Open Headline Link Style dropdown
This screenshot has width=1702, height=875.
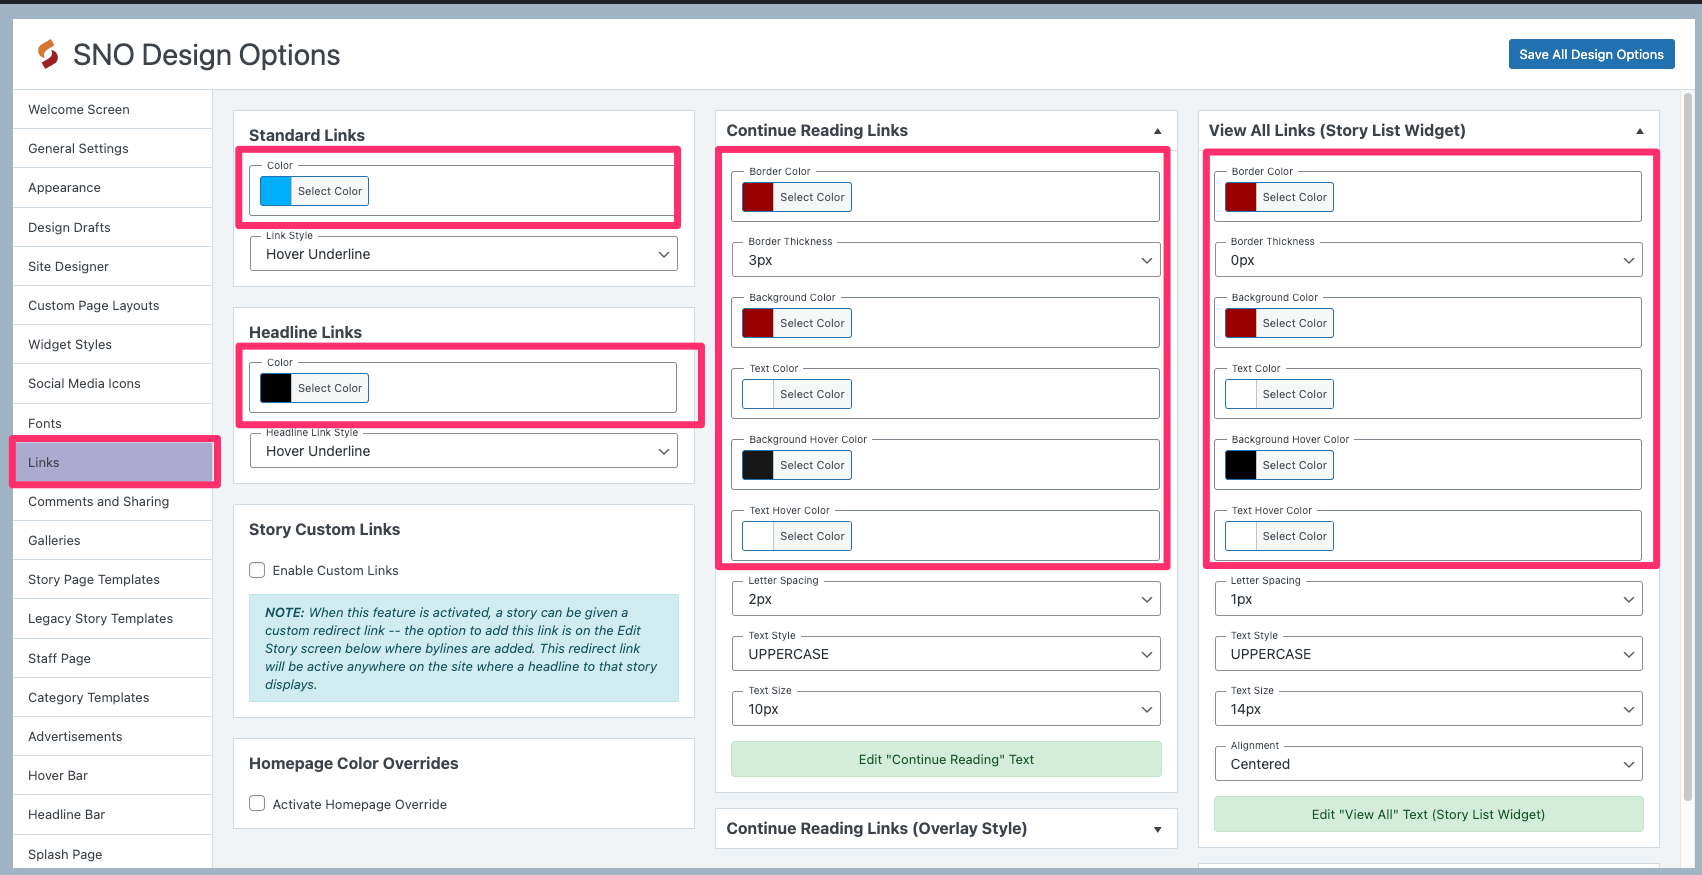tap(464, 451)
